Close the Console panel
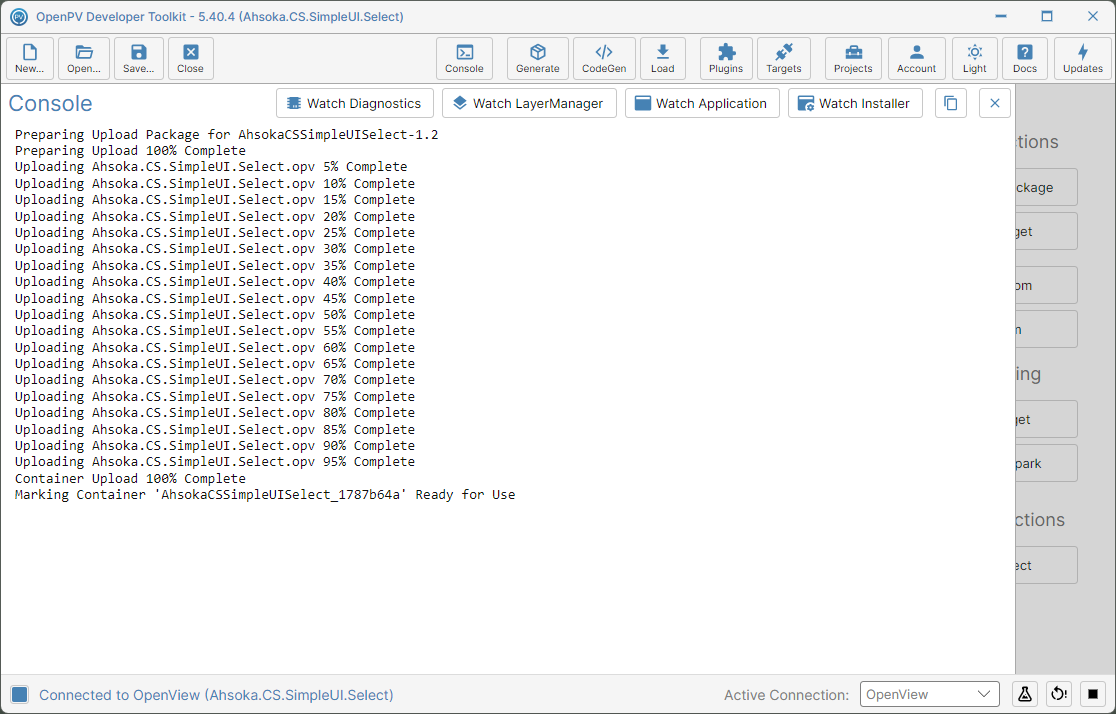 click(995, 103)
